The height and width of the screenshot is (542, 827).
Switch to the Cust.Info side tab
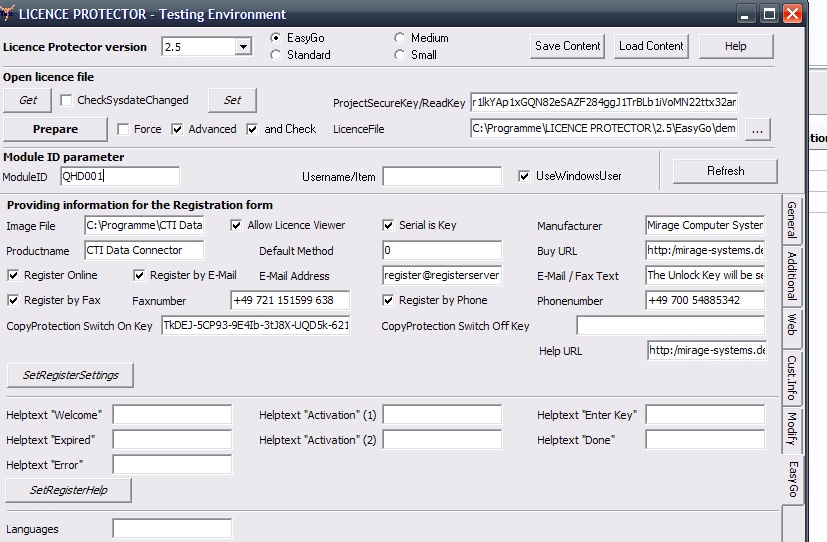792,377
